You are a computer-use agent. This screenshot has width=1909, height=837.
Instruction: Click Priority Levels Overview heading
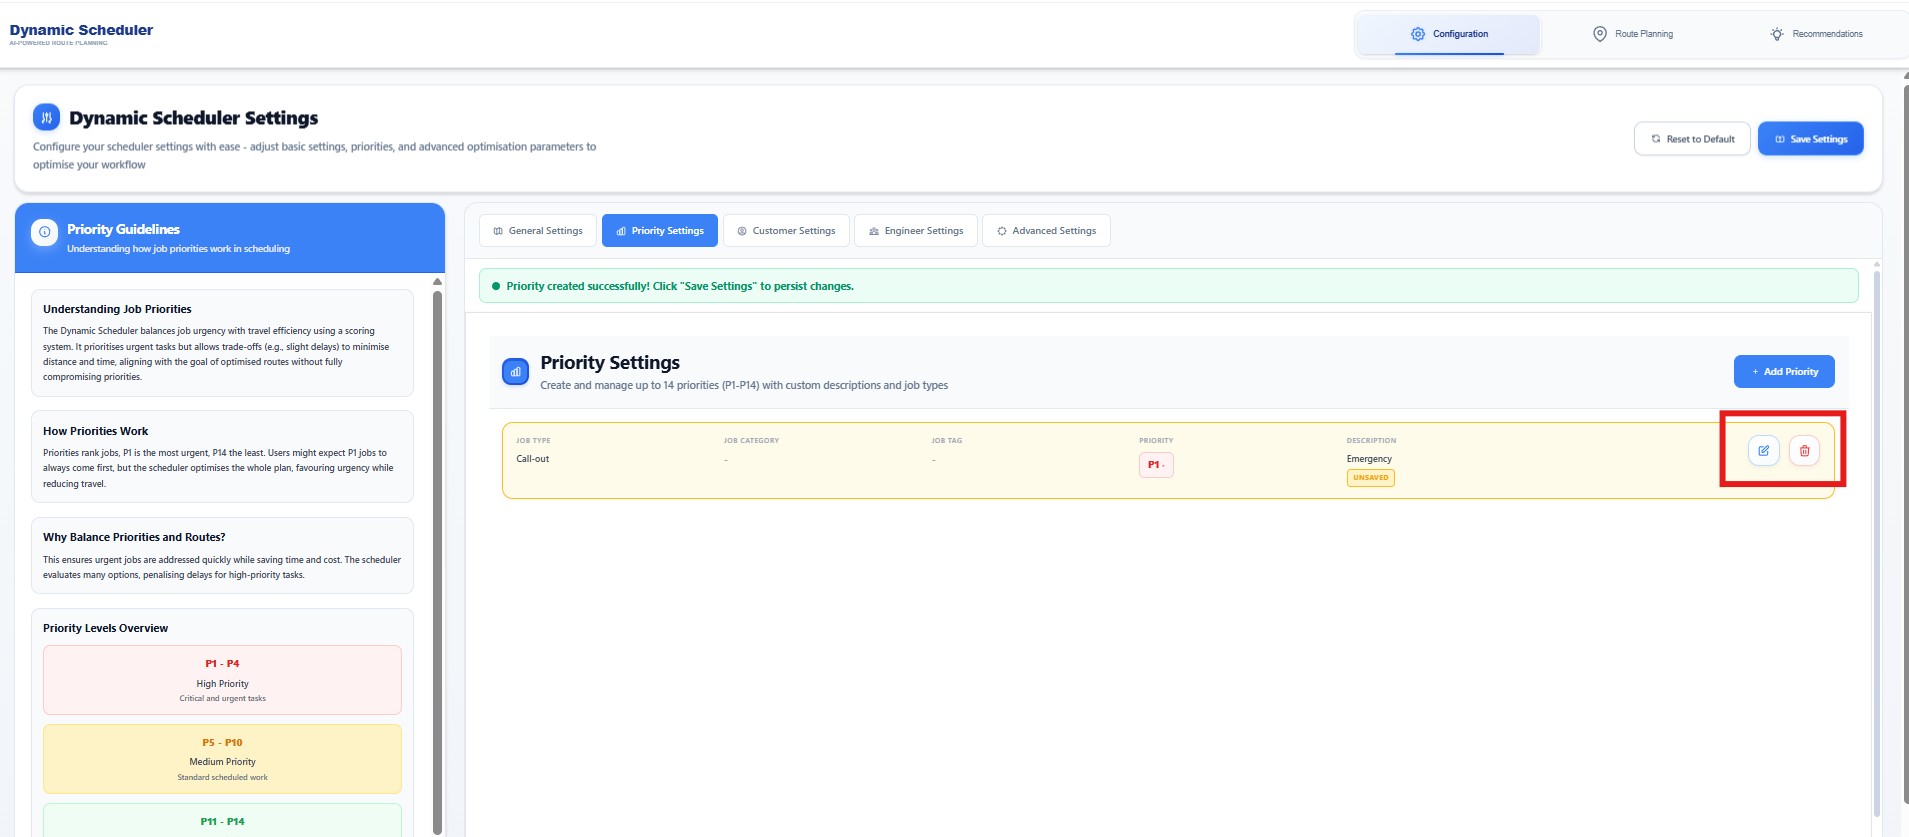tap(105, 628)
